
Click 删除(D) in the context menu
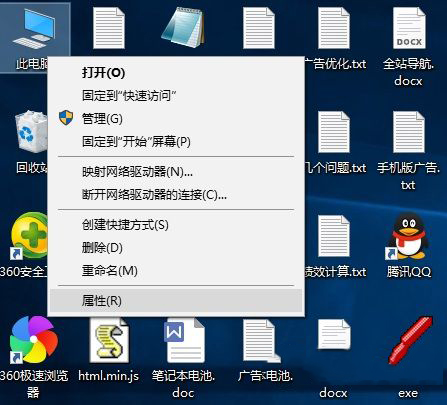click(176, 248)
